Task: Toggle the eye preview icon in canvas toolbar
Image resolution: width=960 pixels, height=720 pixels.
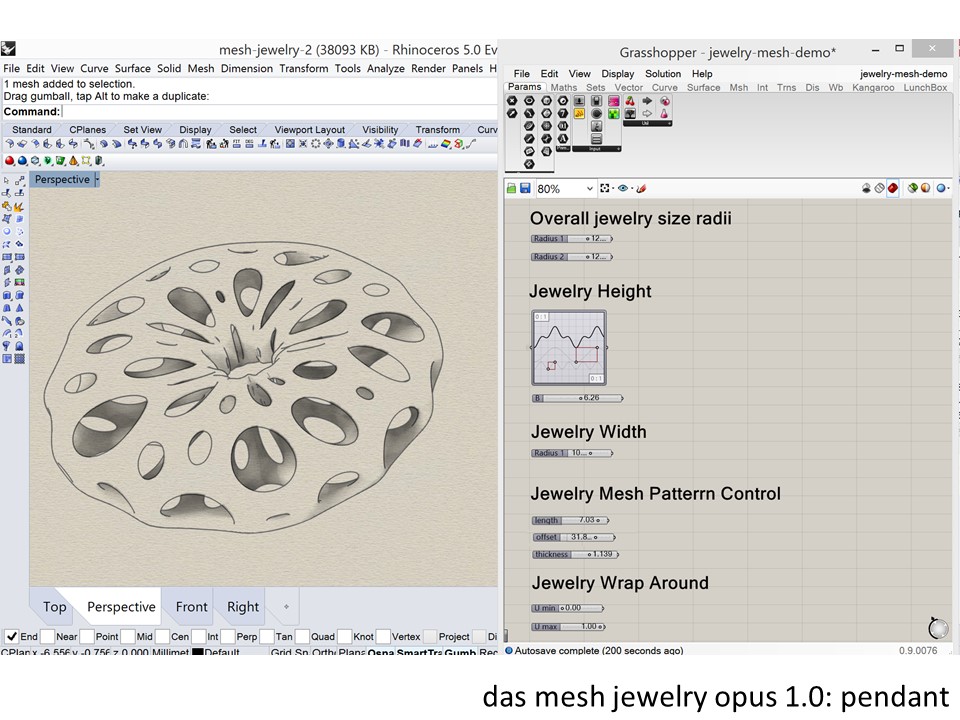Action: pos(624,188)
